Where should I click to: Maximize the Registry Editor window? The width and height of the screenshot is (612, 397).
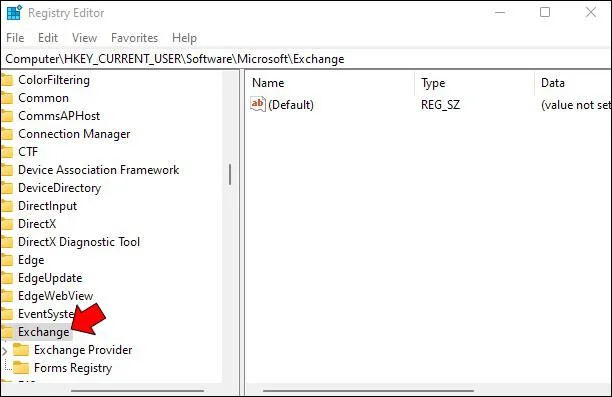point(545,12)
